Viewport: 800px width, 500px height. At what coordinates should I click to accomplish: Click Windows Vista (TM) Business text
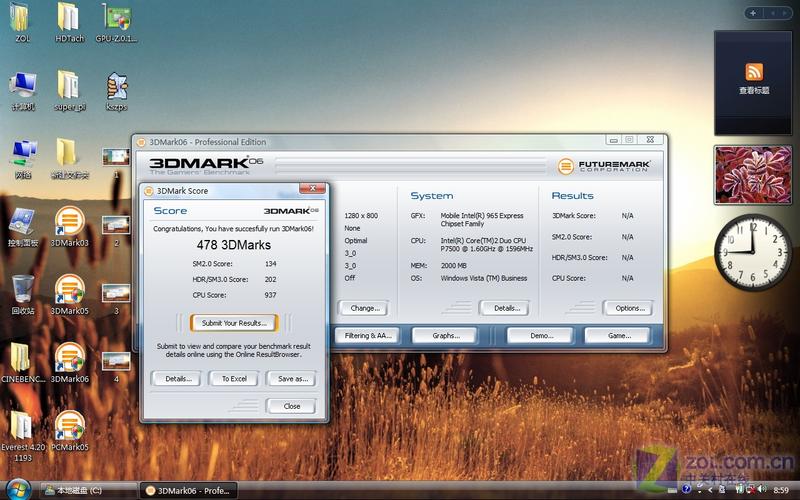coord(484,278)
